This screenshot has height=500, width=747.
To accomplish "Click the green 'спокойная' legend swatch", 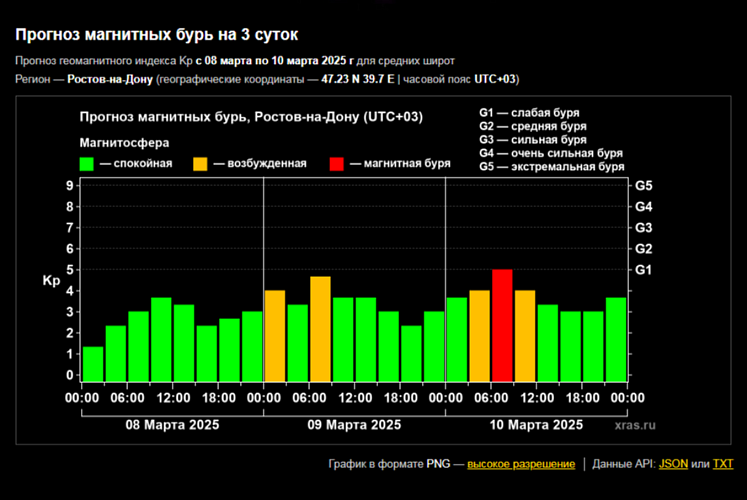I will point(87,163).
